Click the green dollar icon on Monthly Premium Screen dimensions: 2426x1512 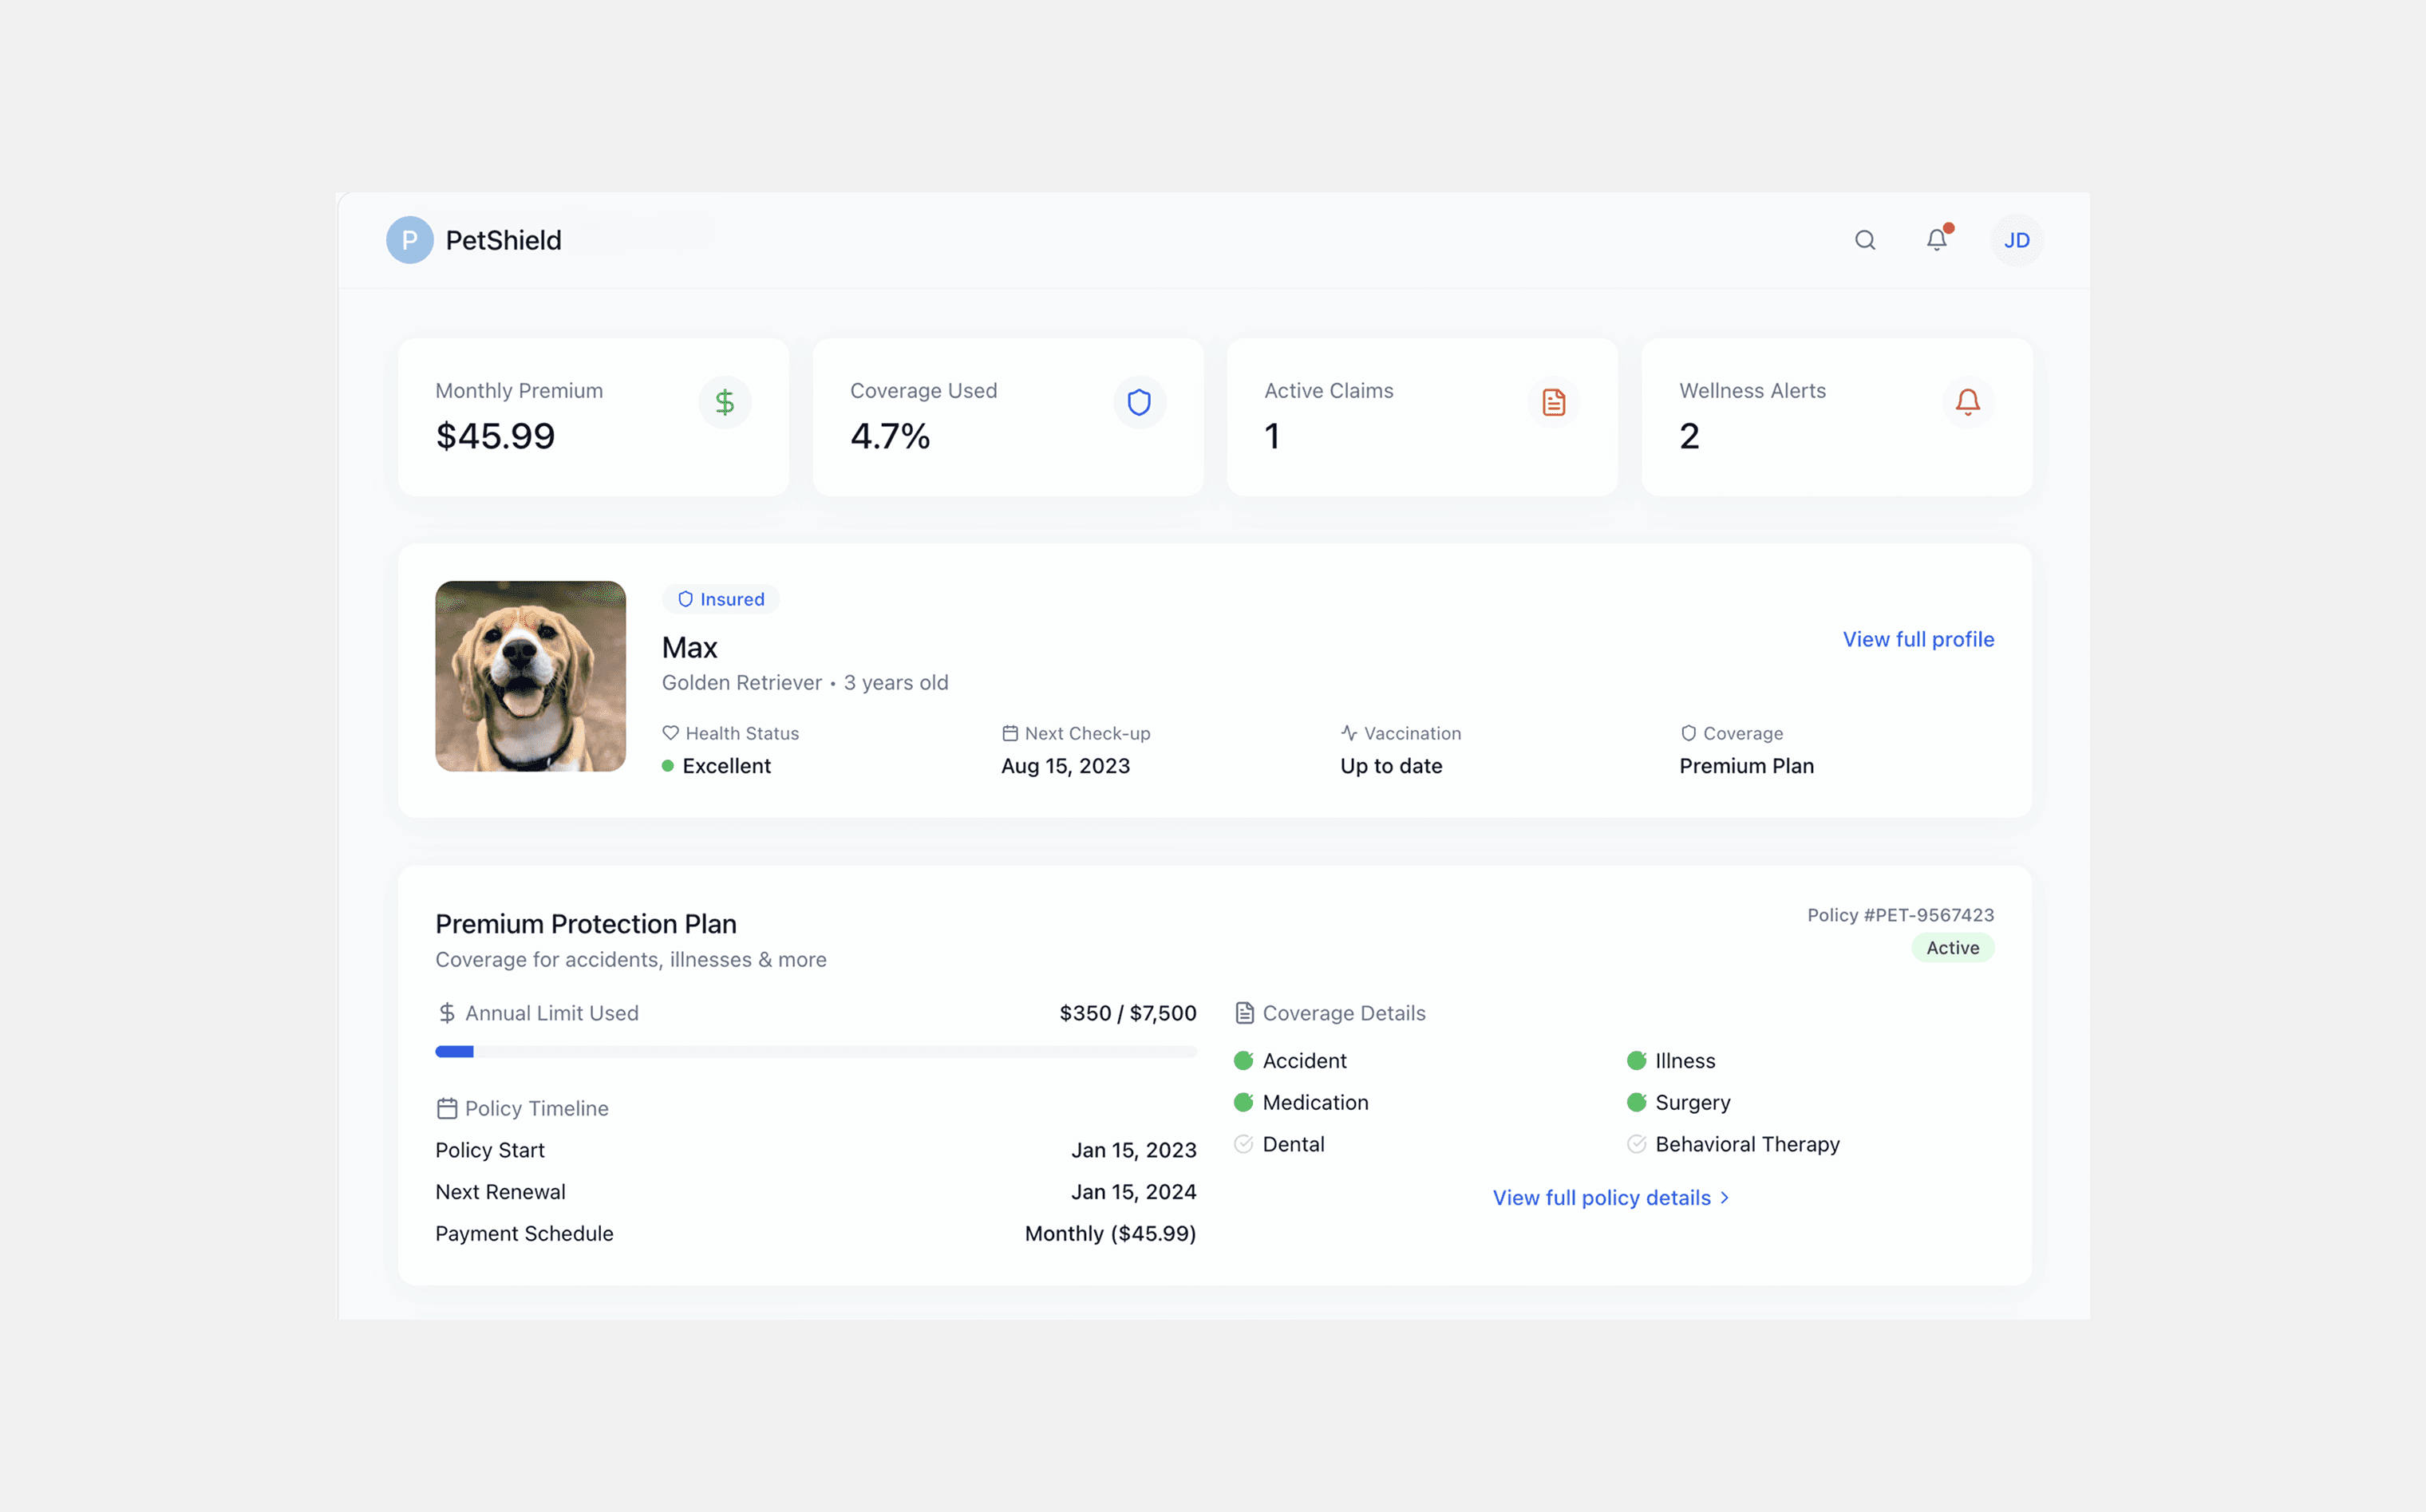[x=725, y=402]
